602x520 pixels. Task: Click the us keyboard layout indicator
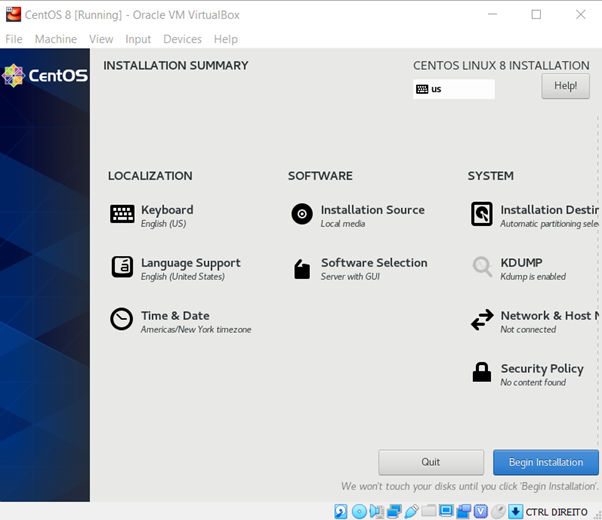[x=453, y=89]
